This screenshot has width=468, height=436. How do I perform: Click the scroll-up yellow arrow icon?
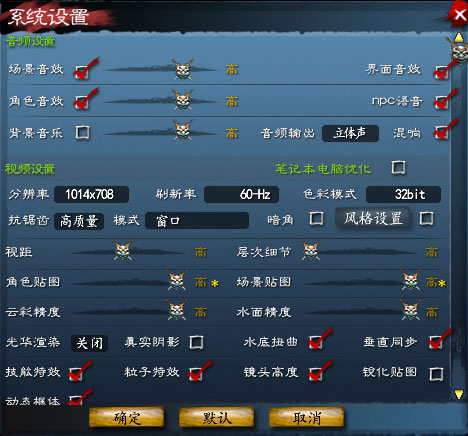(x=459, y=37)
